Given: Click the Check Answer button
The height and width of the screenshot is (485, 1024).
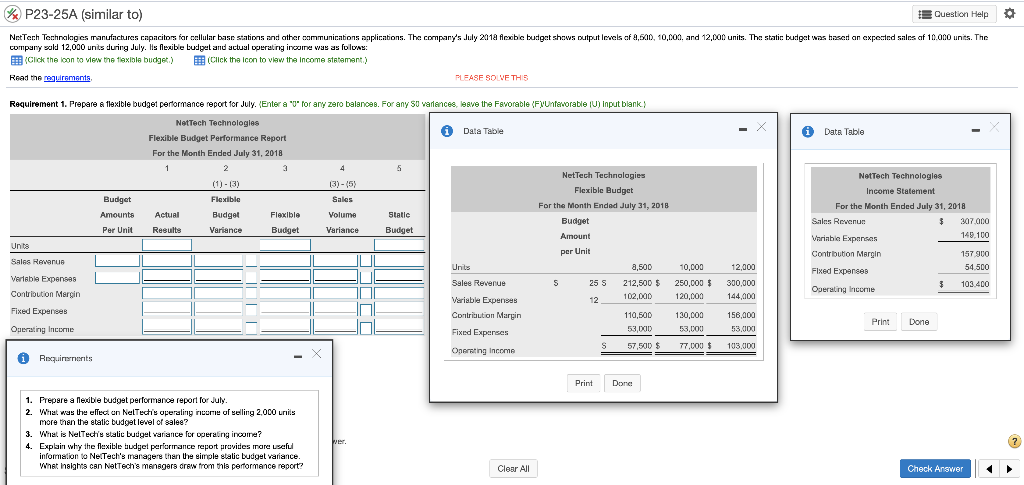Looking at the screenshot, I should pos(935,468).
